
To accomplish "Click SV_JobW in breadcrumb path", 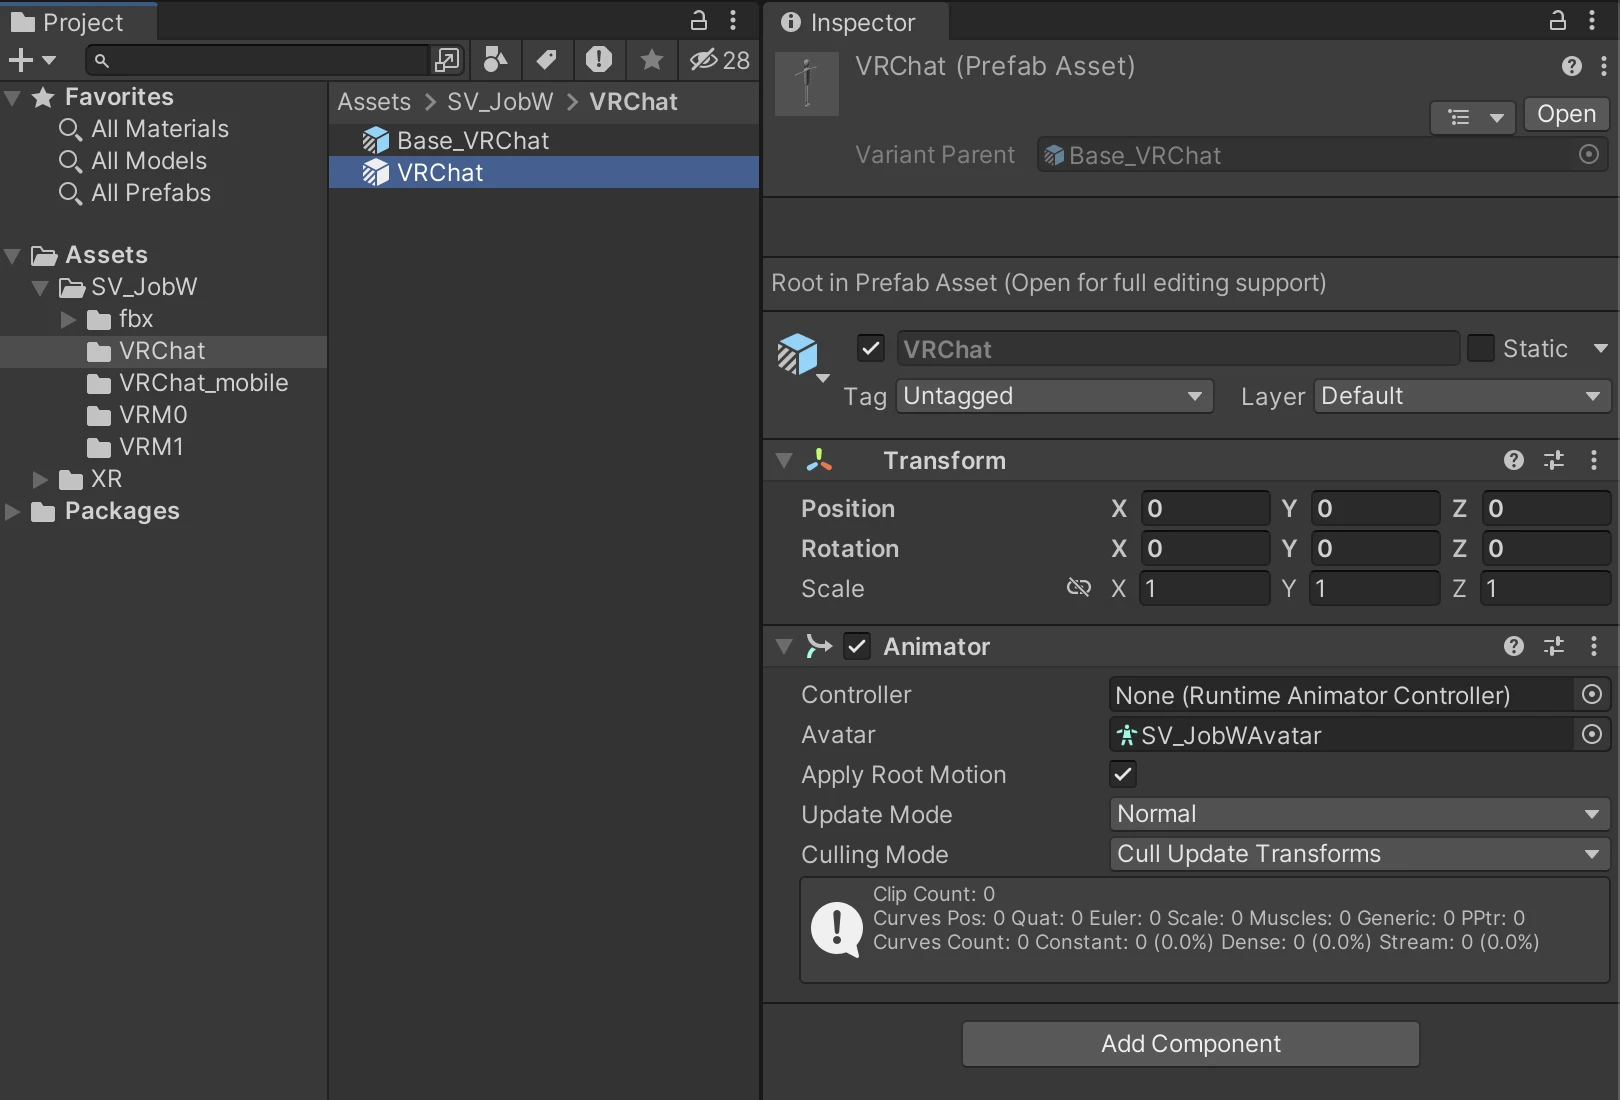I will (500, 102).
